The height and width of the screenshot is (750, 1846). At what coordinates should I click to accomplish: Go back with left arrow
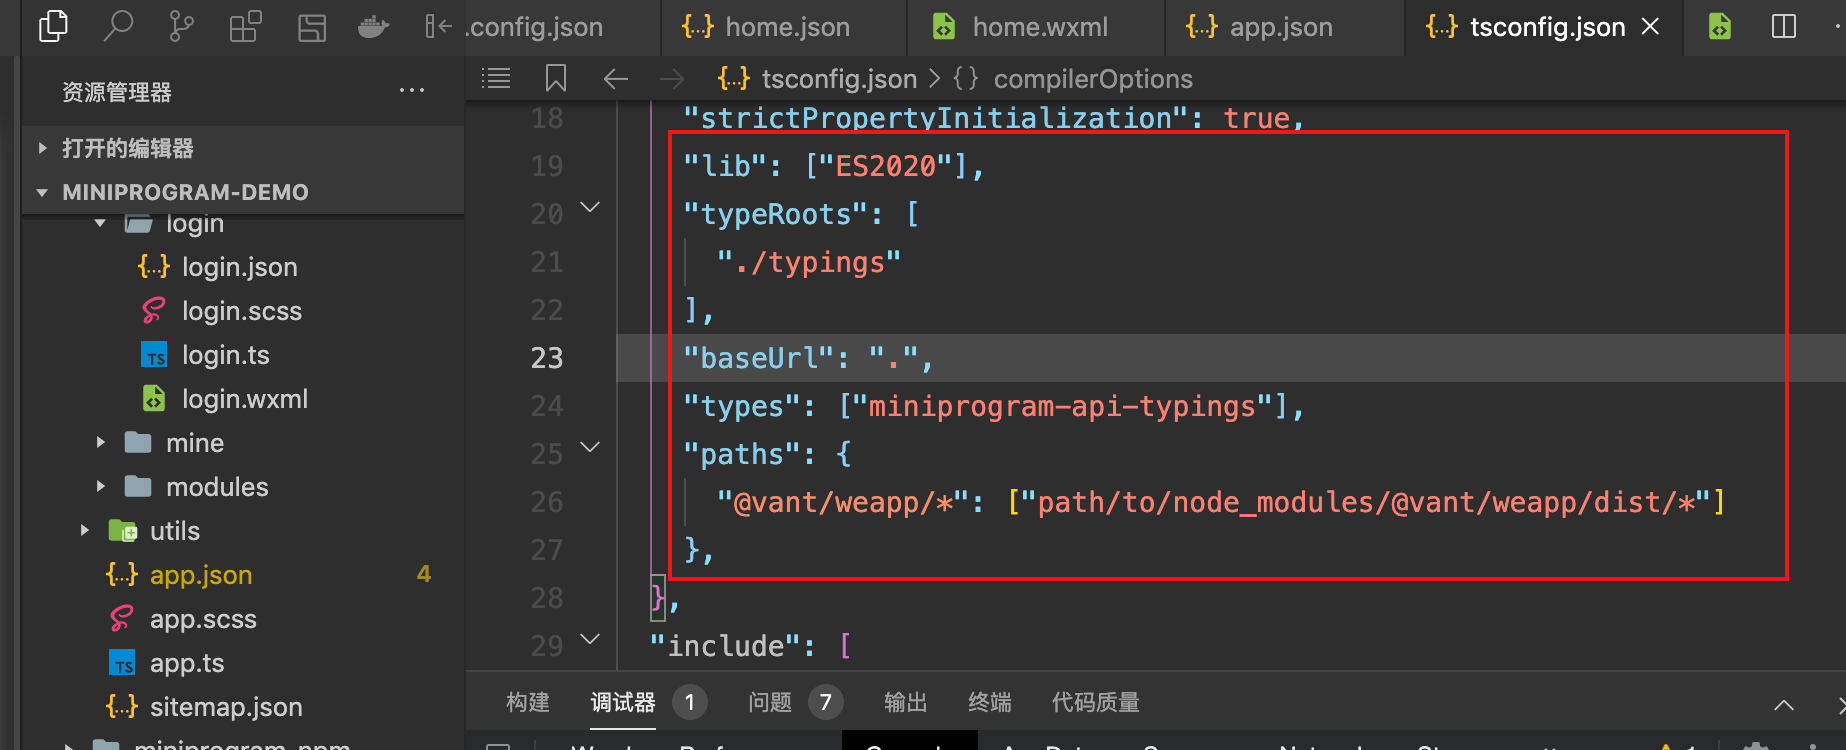(616, 78)
